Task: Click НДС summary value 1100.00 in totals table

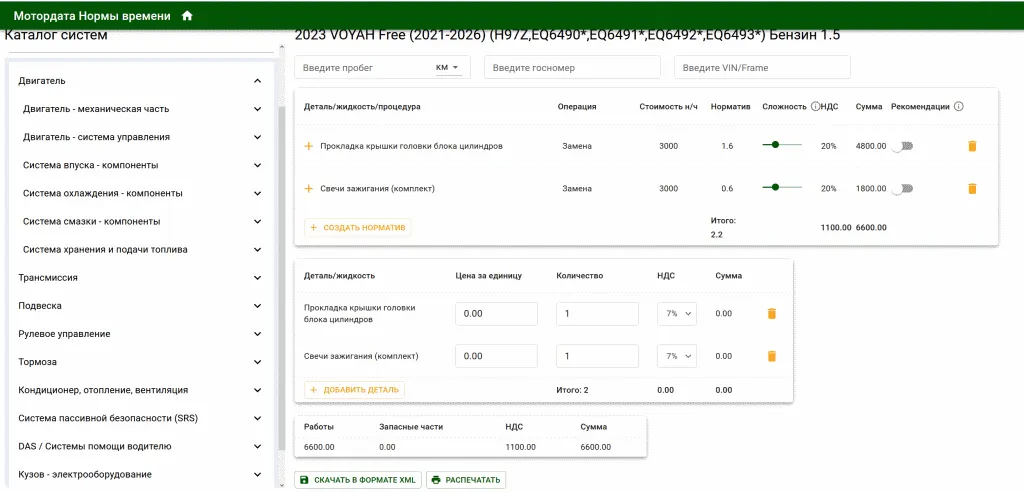Action: point(520,448)
